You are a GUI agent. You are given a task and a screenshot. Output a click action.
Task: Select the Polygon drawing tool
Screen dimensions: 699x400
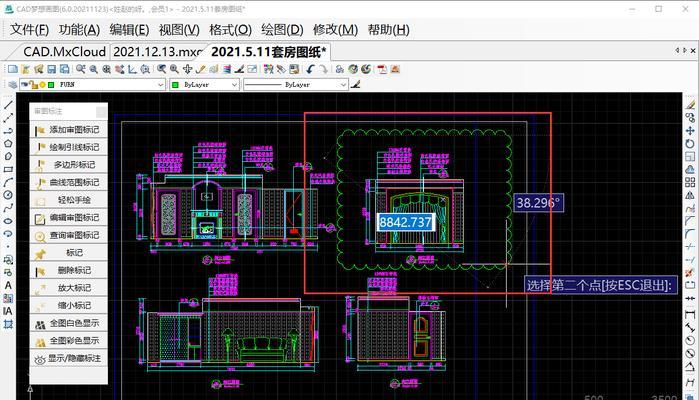pos(8,144)
